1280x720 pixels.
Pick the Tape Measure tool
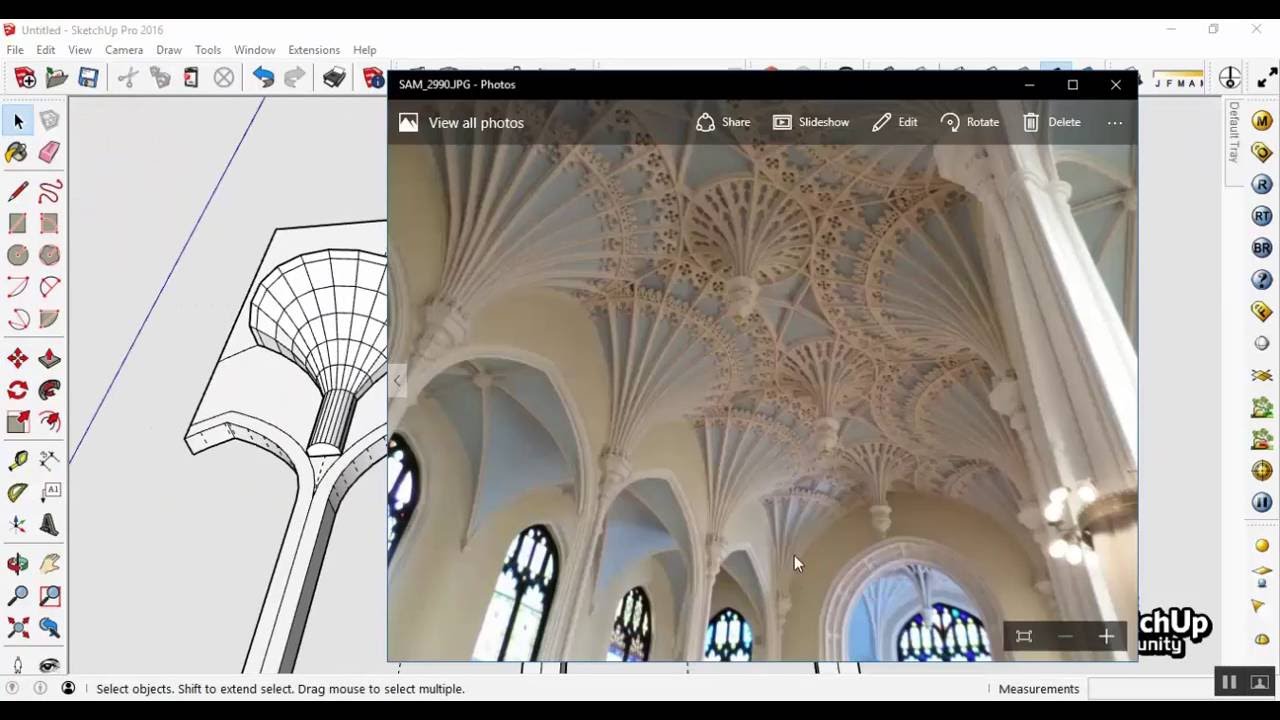(x=18, y=461)
